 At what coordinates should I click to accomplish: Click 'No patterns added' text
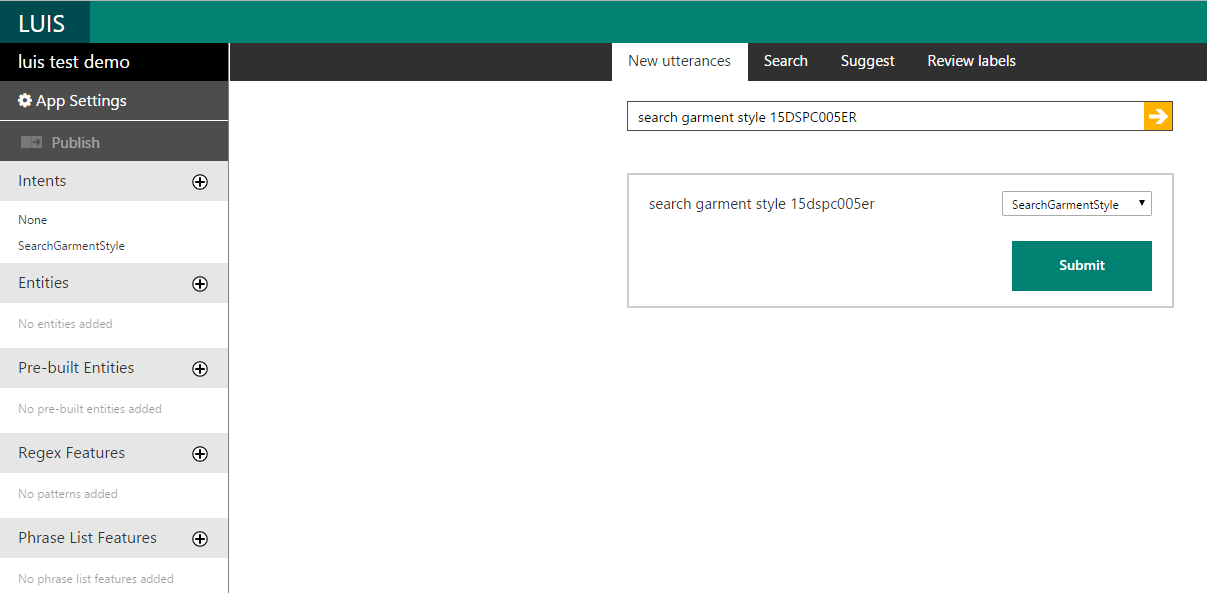click(68, 494)
